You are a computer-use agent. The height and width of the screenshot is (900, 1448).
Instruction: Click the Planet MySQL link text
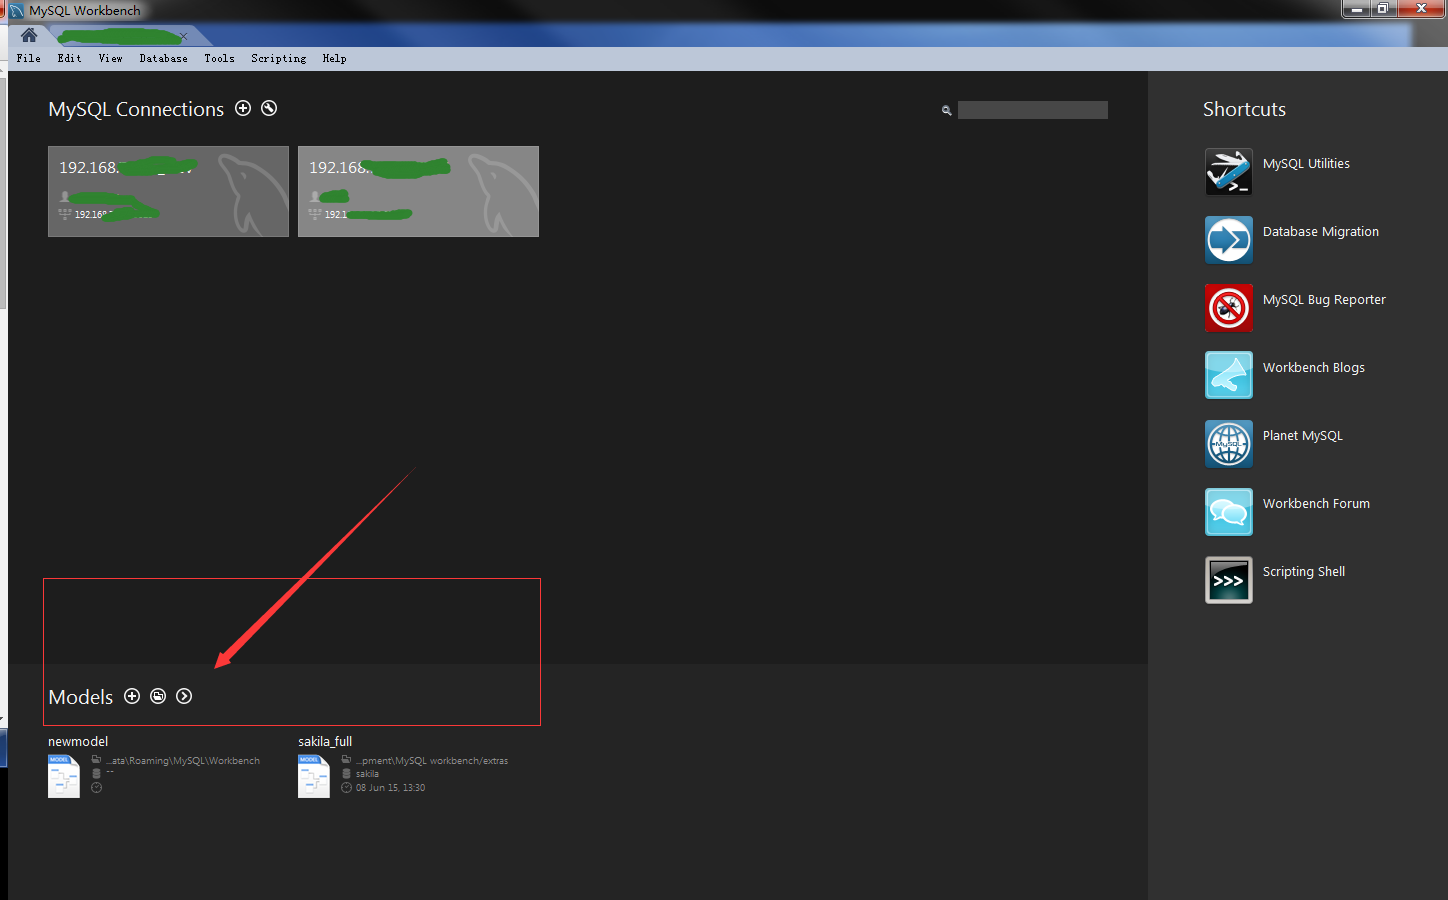pyautogui.click(x=1303, y=435)
